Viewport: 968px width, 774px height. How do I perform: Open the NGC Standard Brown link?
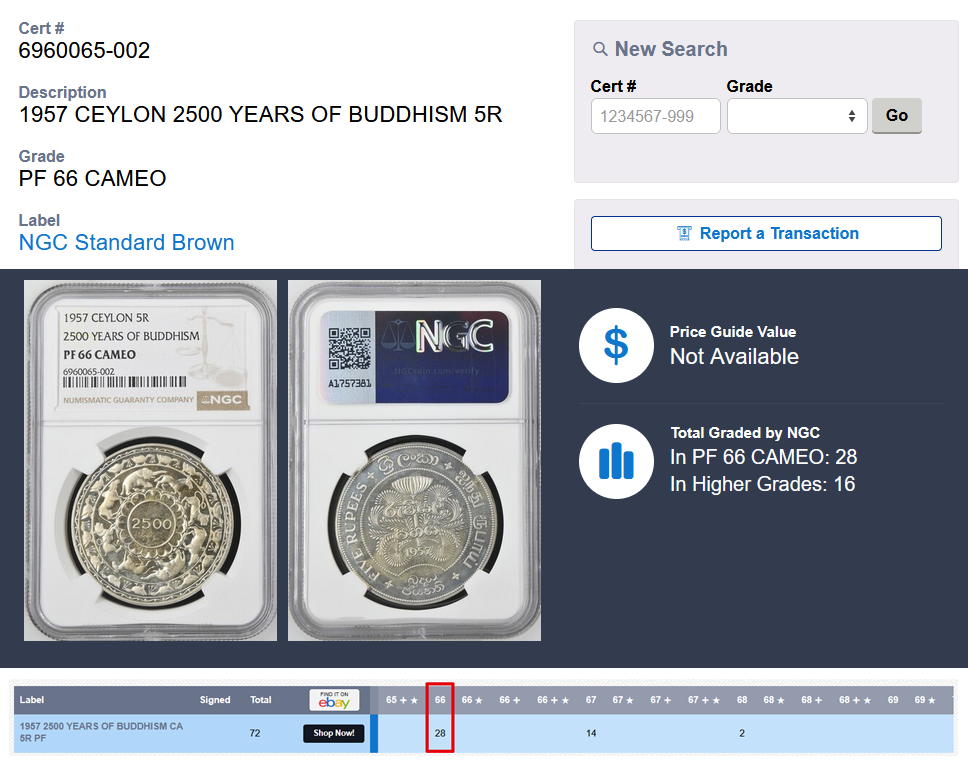[127, 242]
